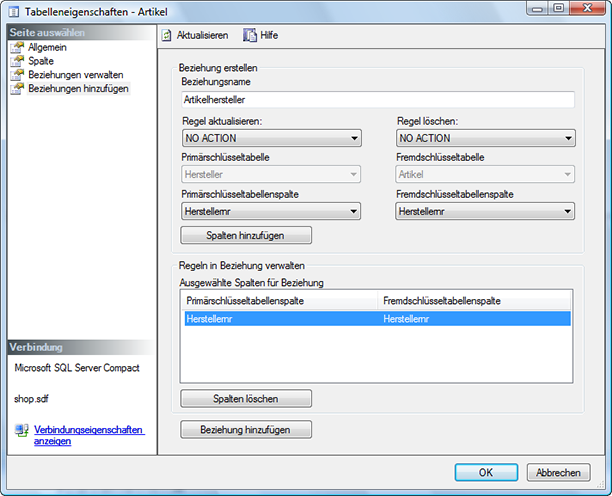Confirm with the OK button

coord(486,473)
